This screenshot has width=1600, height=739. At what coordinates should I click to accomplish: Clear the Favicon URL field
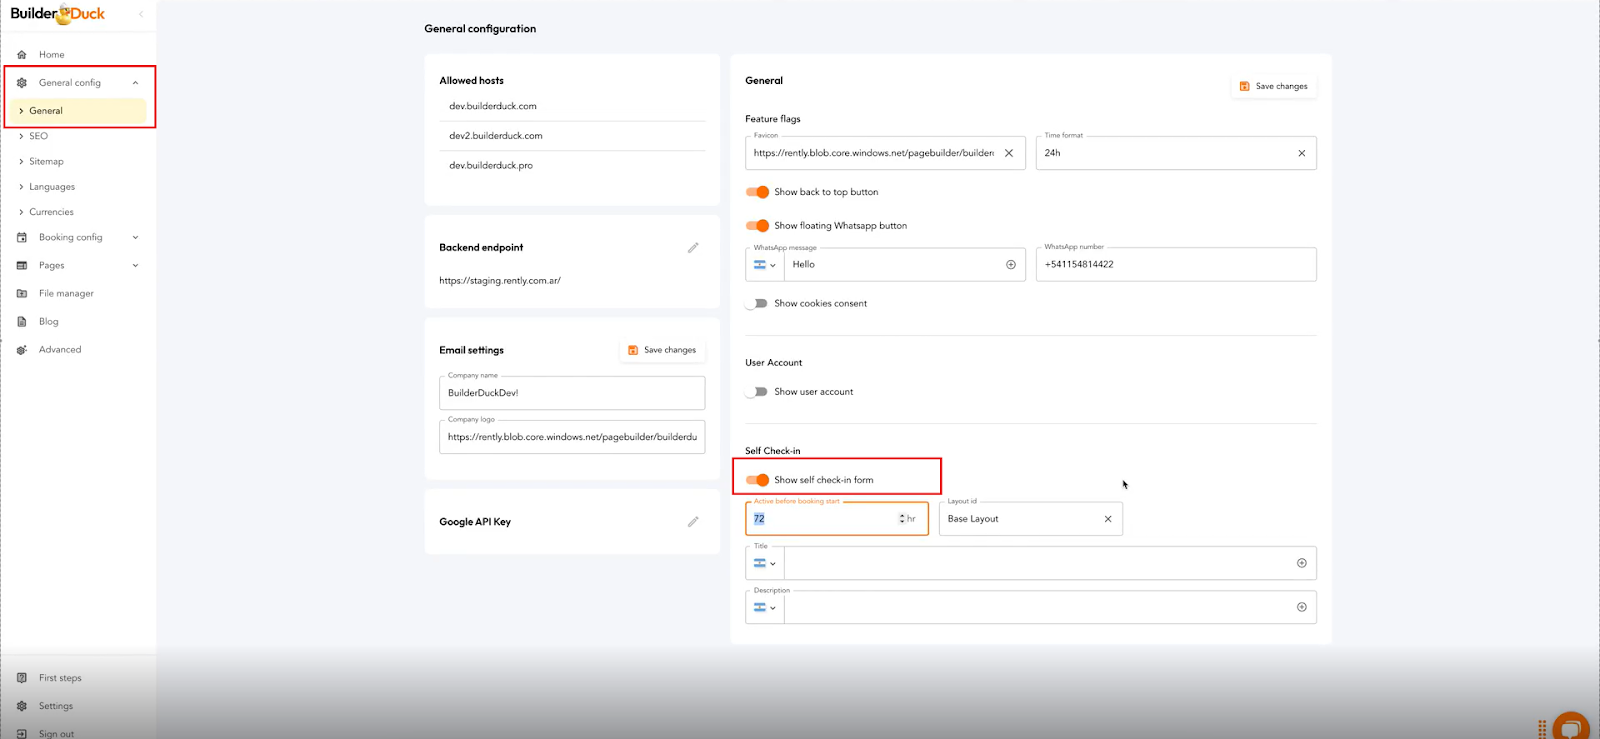click(1009, 153)
